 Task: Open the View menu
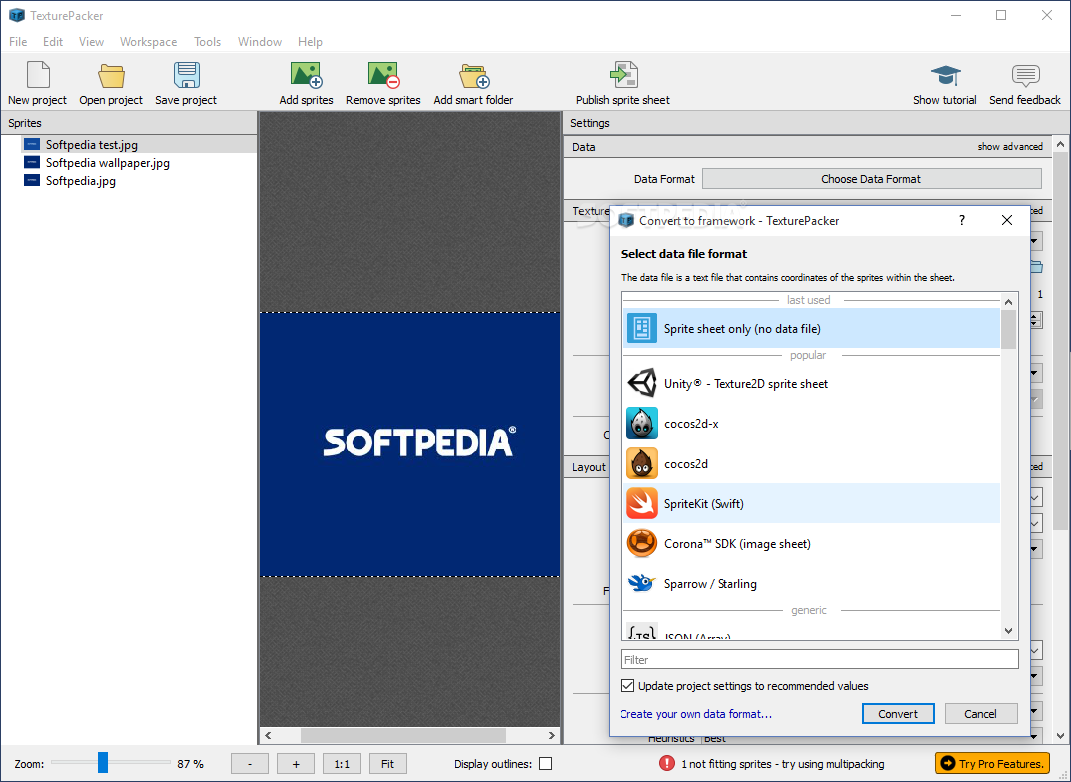(x=91, y=42)
